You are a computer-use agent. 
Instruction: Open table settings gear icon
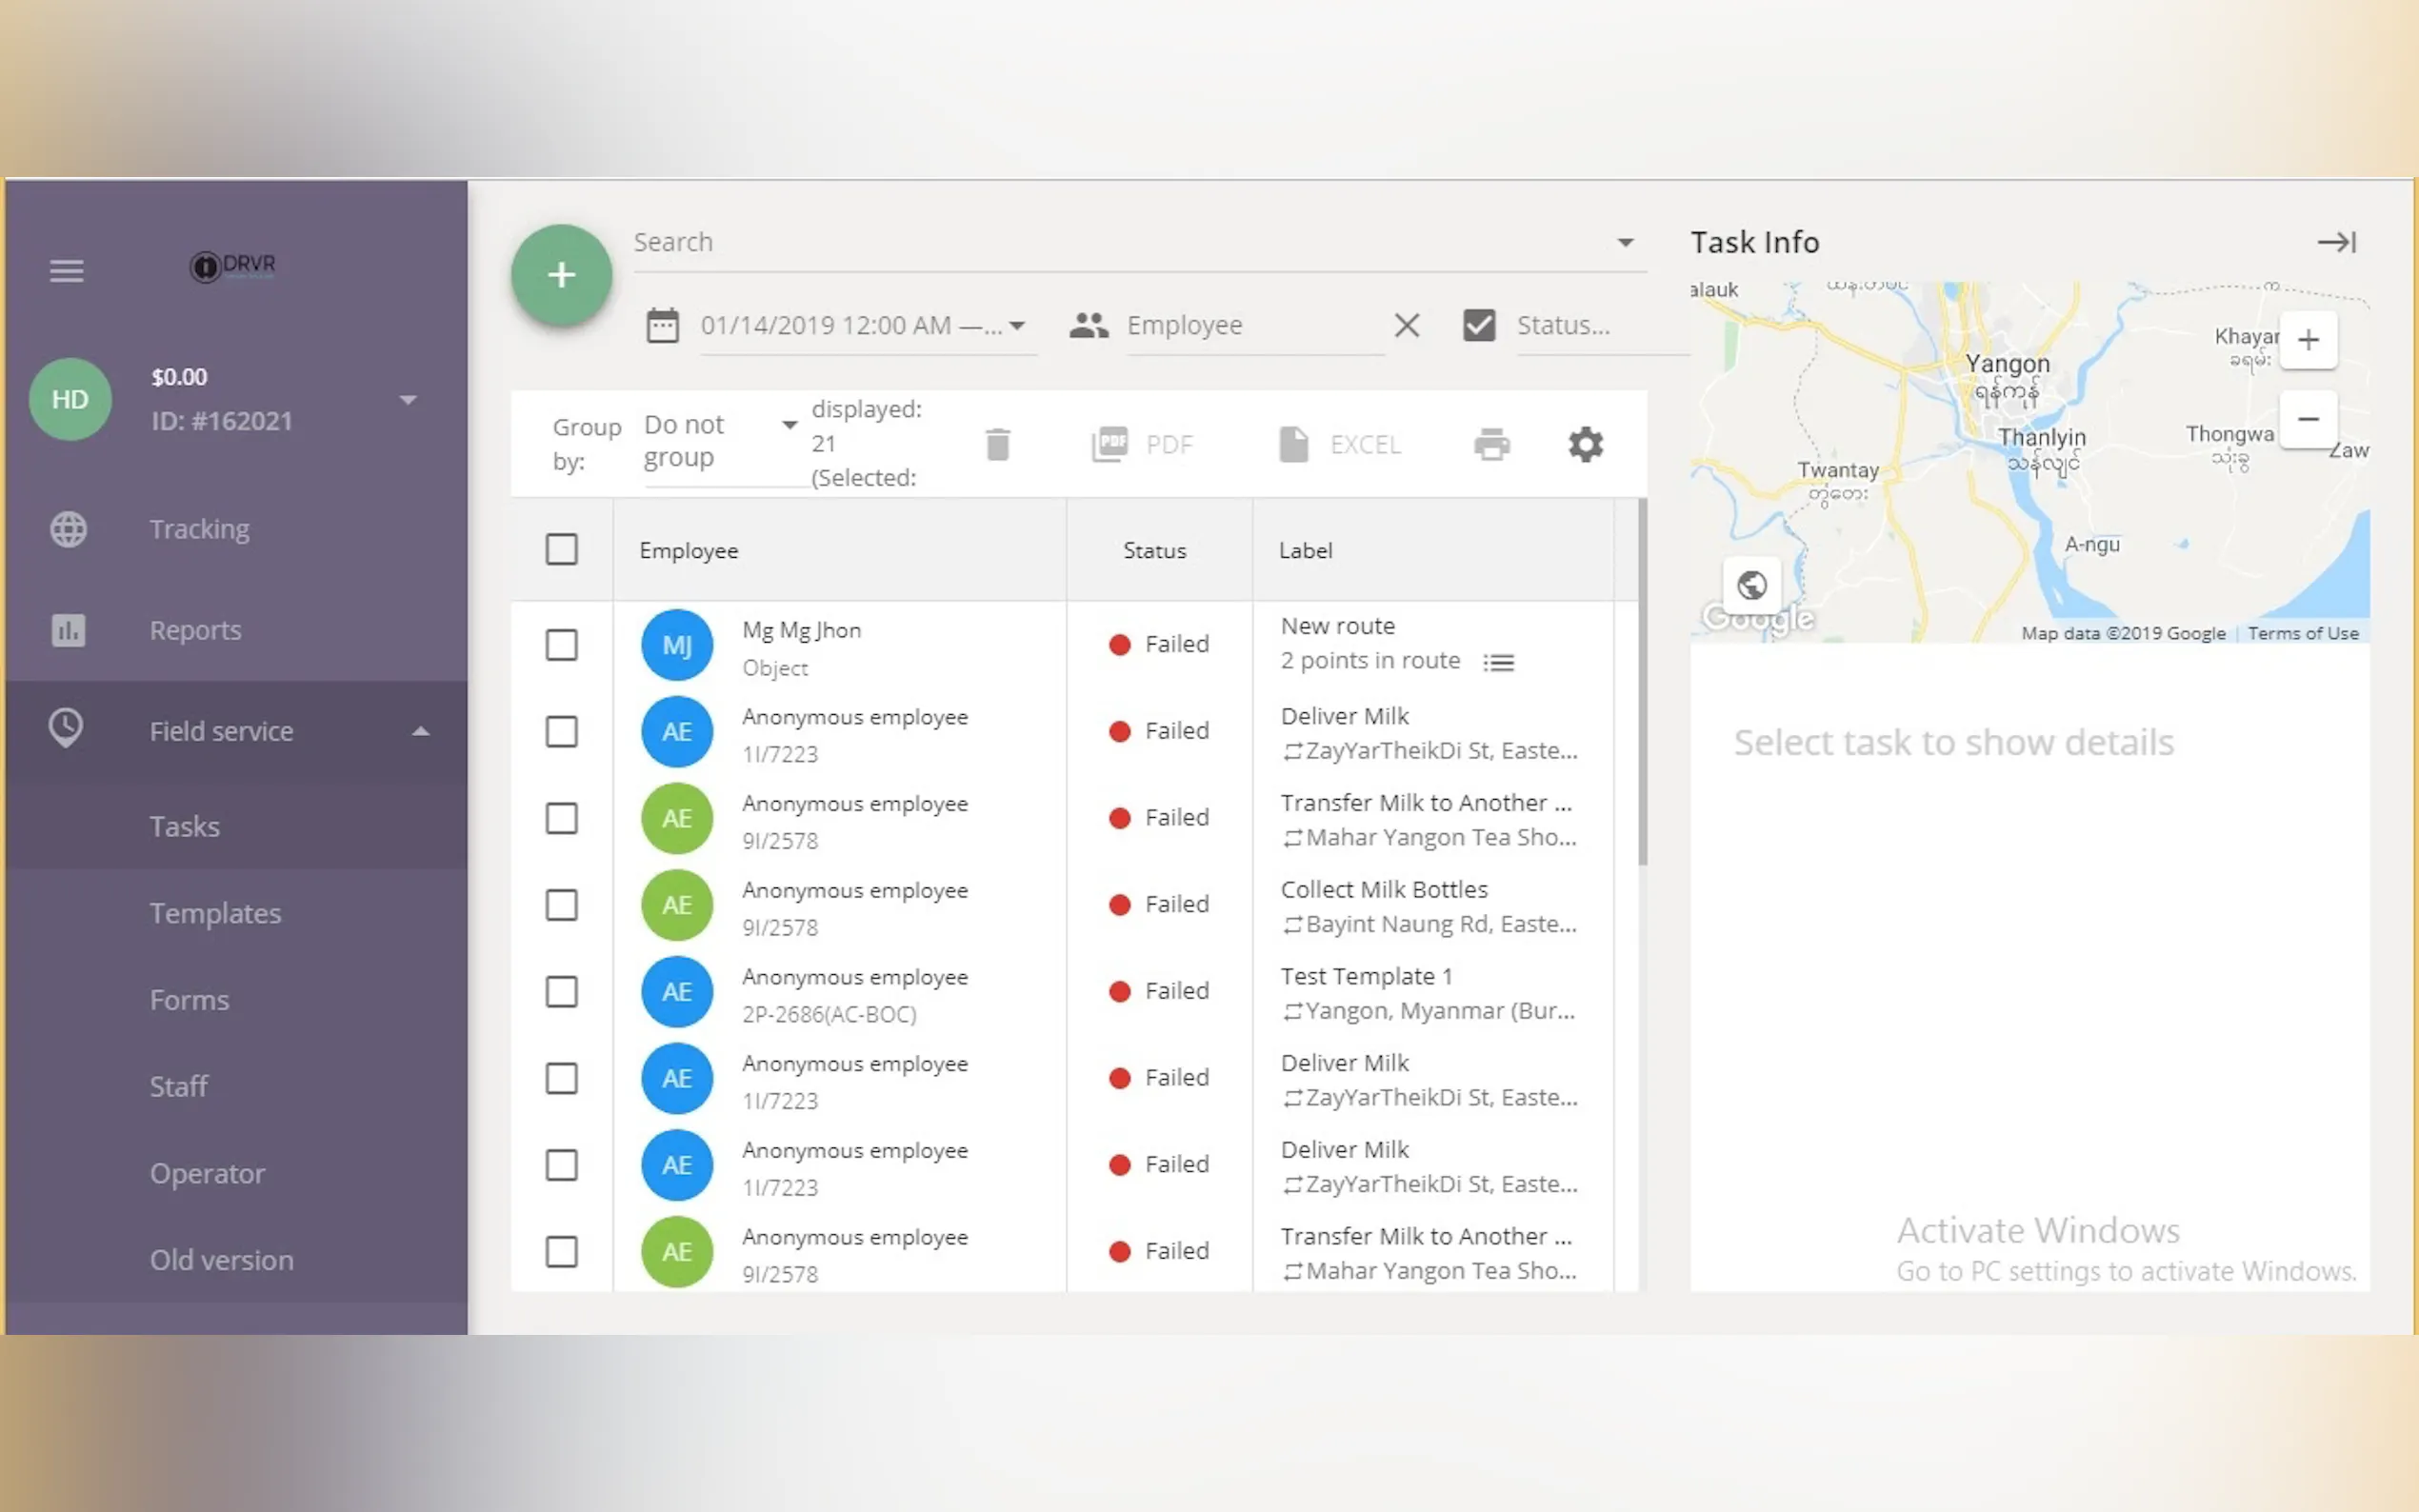[x=1585, y=444]
